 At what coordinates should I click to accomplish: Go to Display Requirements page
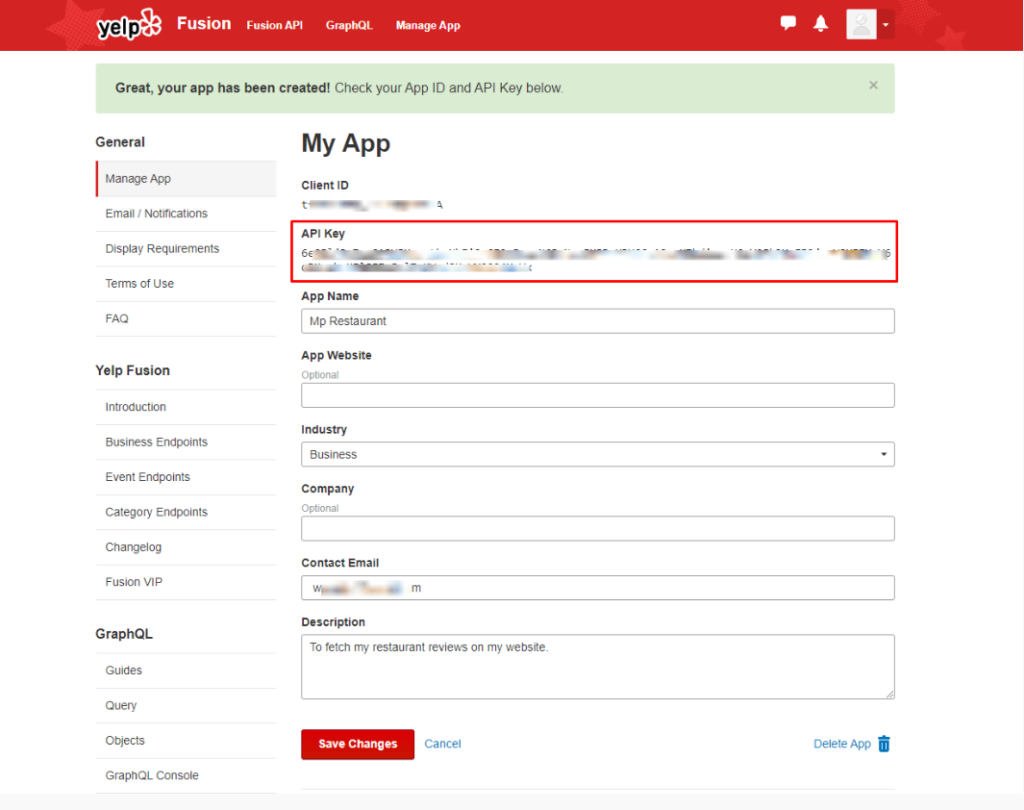click(186, 249)
